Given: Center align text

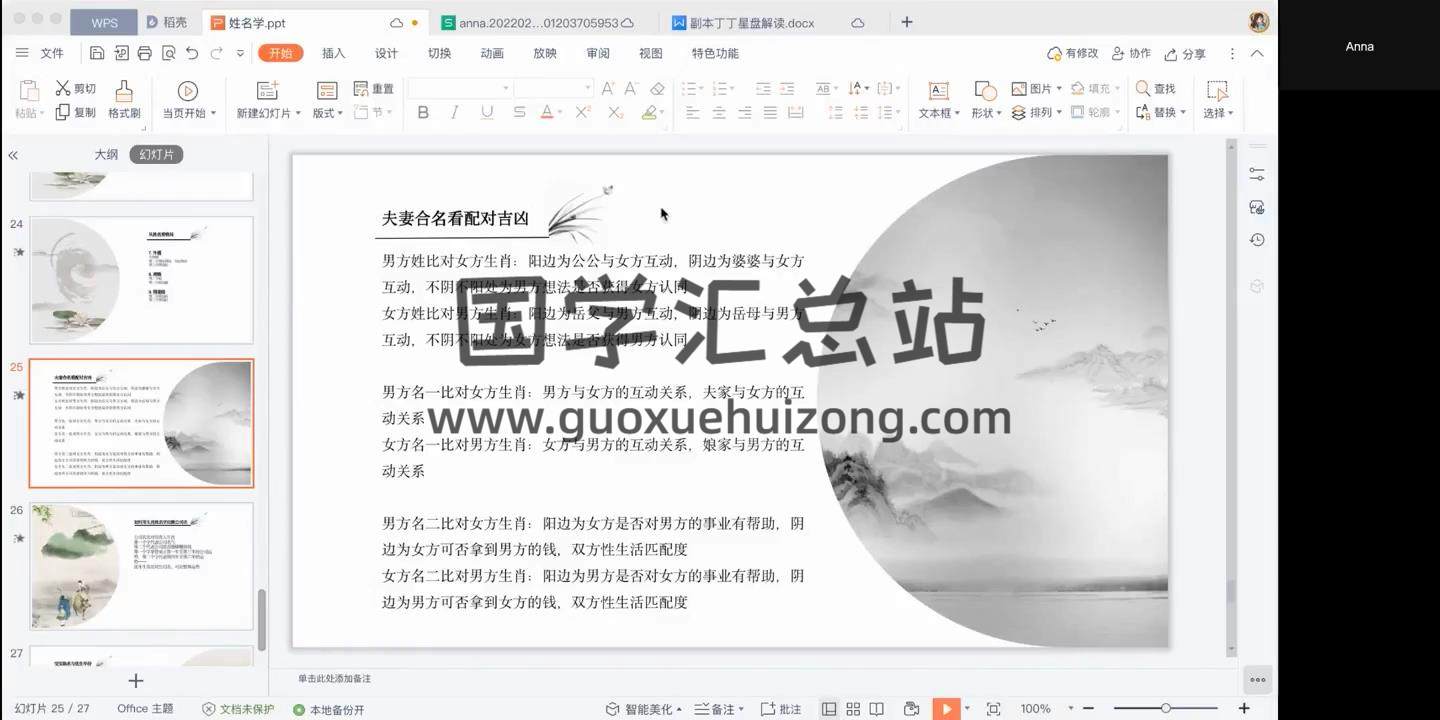Looking at the screenshot, I should tap(718, 113).
